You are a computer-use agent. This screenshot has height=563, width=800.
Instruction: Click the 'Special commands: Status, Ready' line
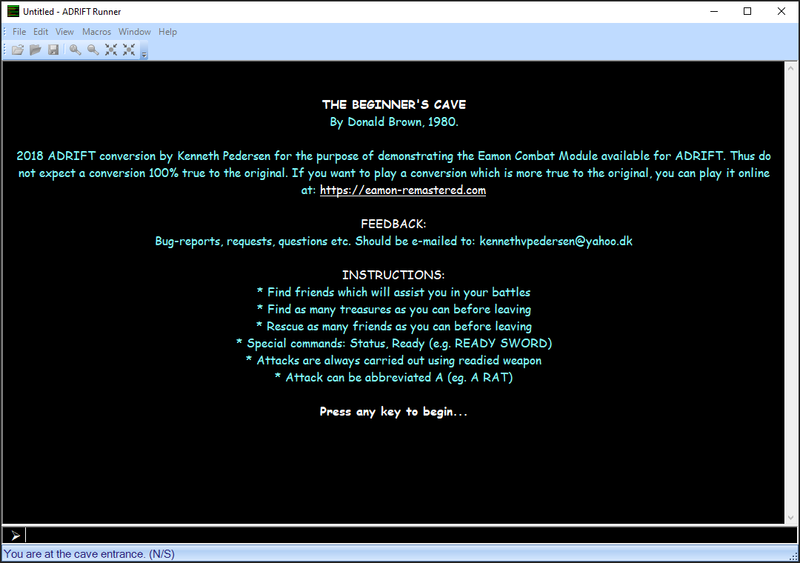(394, 344)
